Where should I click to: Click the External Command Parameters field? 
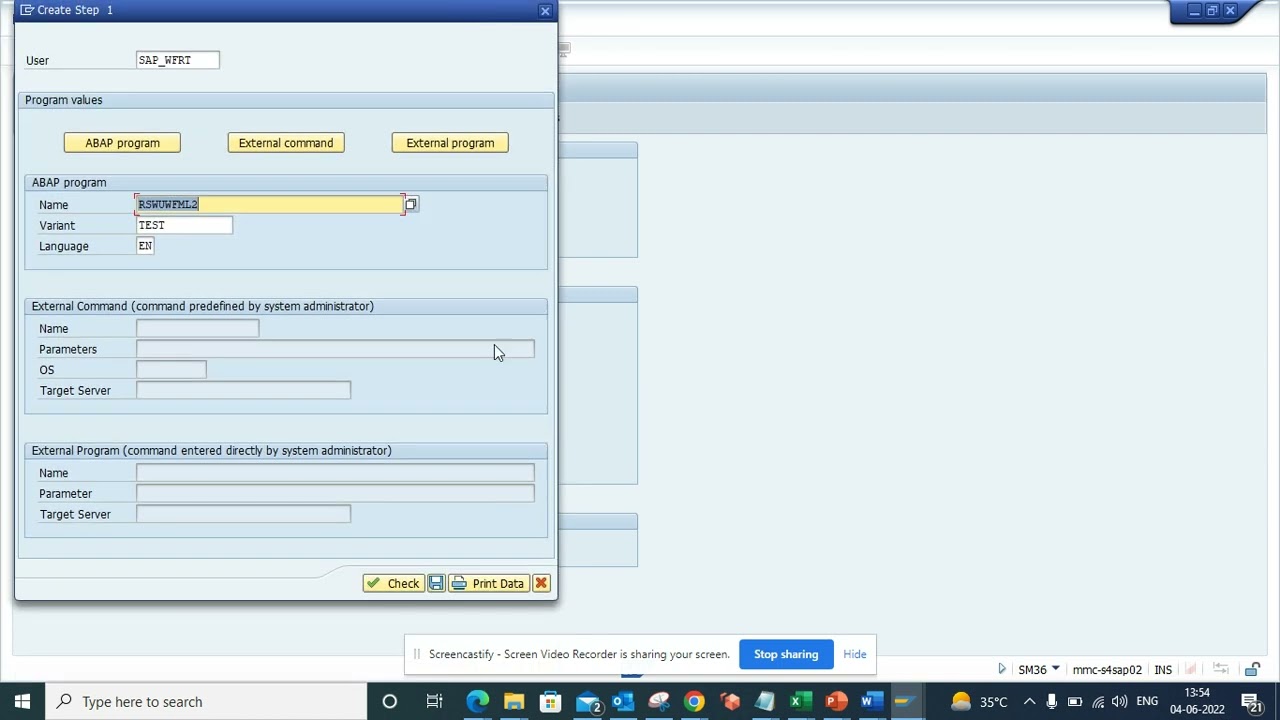(335, 349)
